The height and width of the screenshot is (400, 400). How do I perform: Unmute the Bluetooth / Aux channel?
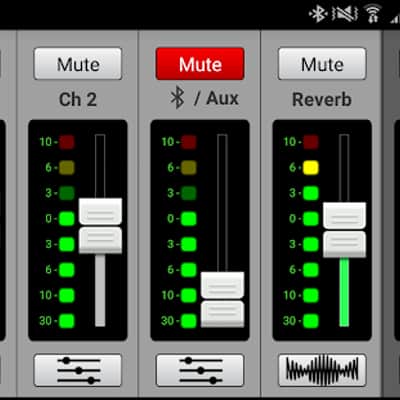[x=200, y=64]
